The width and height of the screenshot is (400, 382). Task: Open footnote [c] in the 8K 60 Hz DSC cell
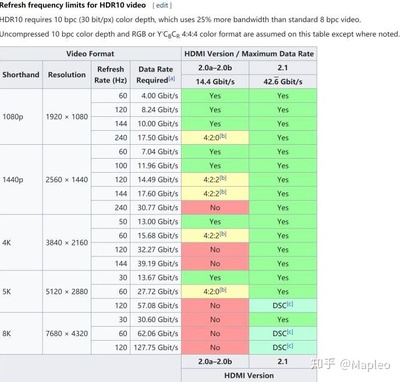click(x=290, y=332)
